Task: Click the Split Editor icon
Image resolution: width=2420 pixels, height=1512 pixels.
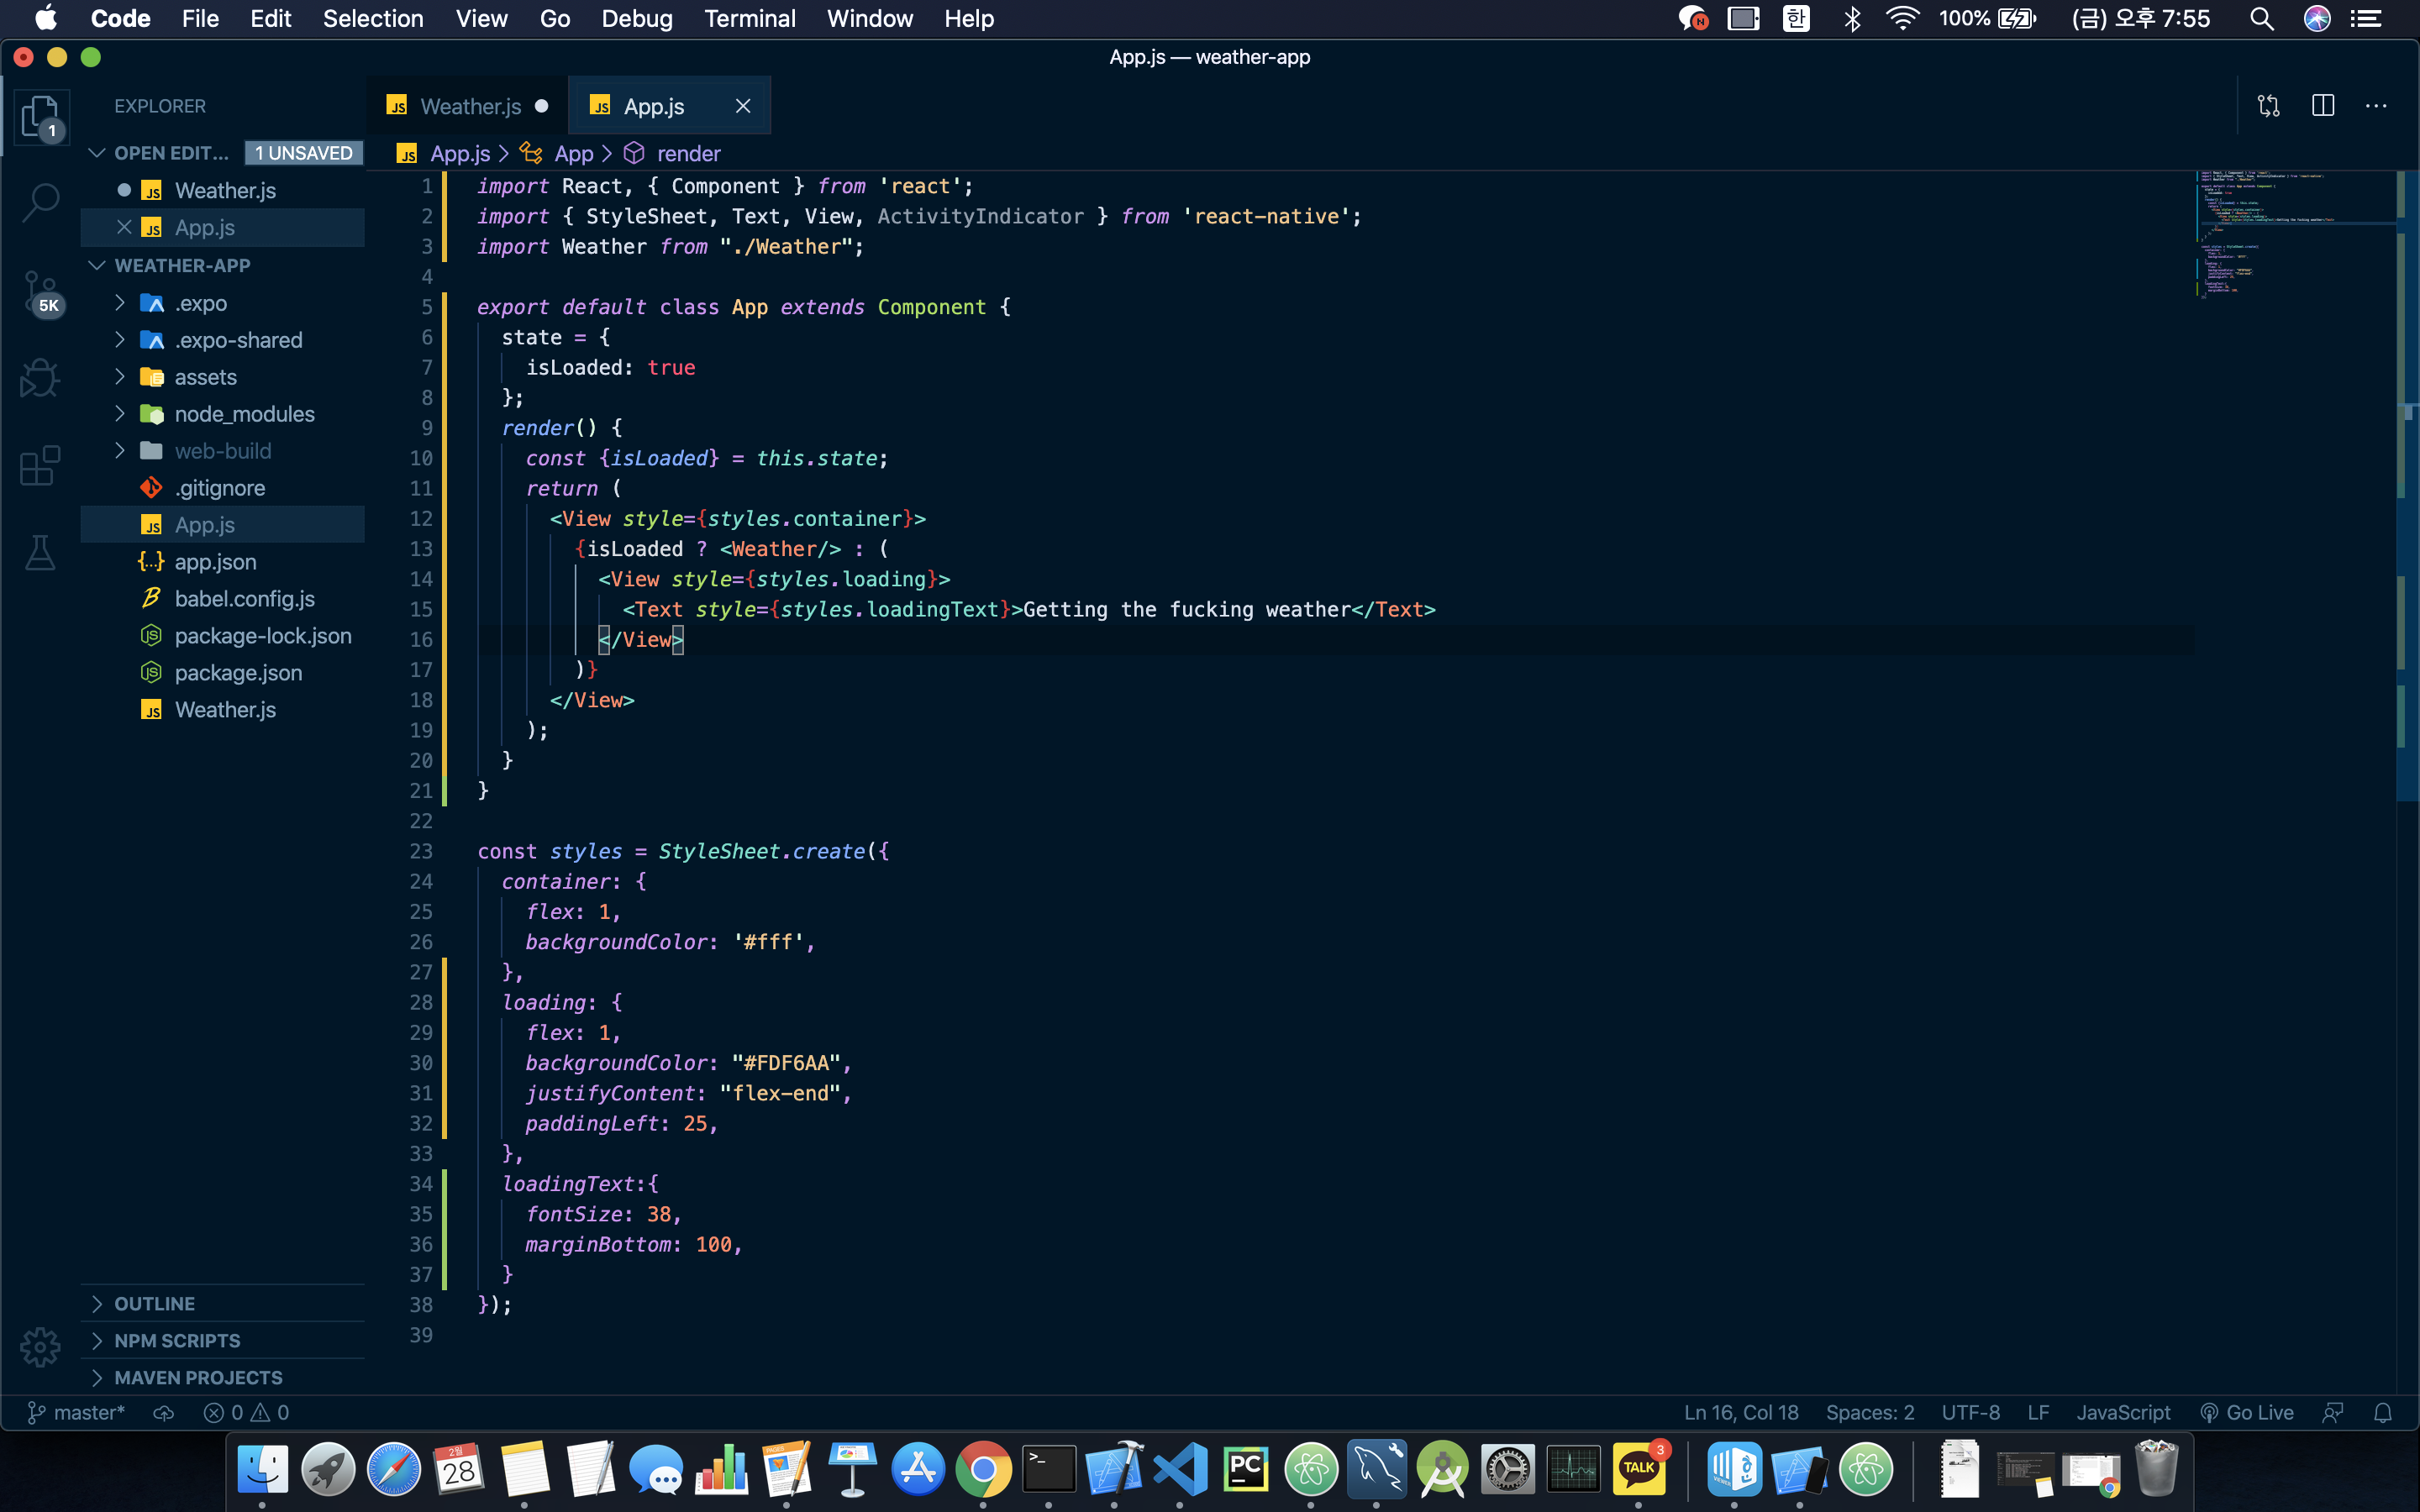Action: (x=2323, y=106)
